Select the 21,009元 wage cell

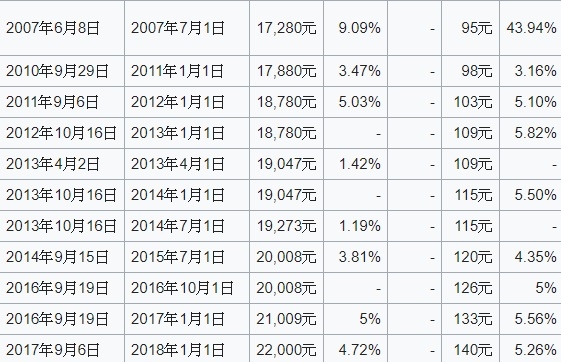(286, 319)
